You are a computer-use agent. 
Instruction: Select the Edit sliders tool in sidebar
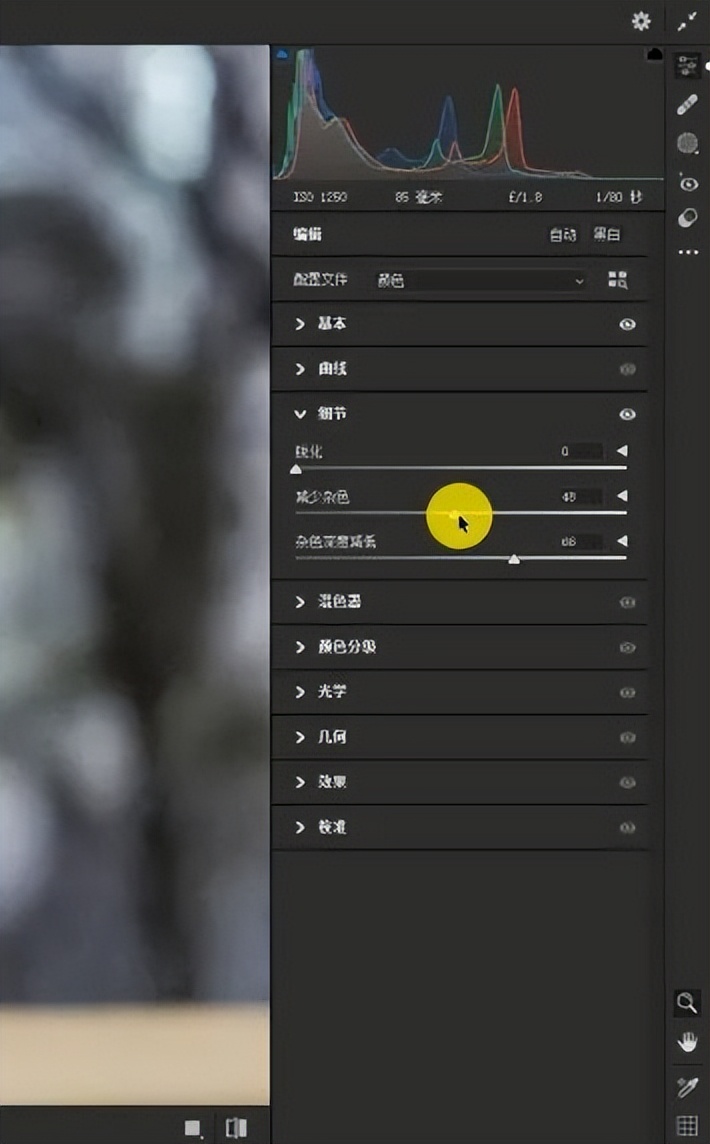tap(687, 65)
